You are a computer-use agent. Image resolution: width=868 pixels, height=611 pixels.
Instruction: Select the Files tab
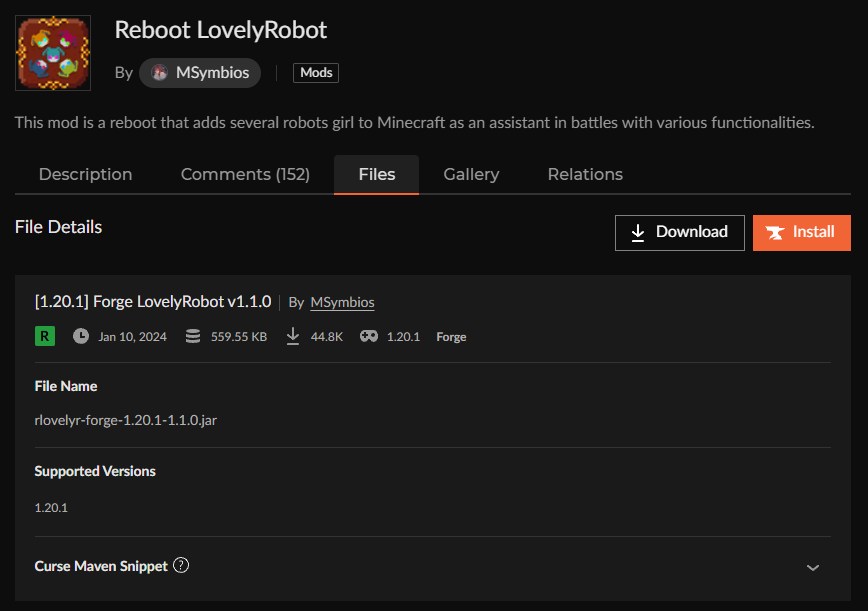376,174
